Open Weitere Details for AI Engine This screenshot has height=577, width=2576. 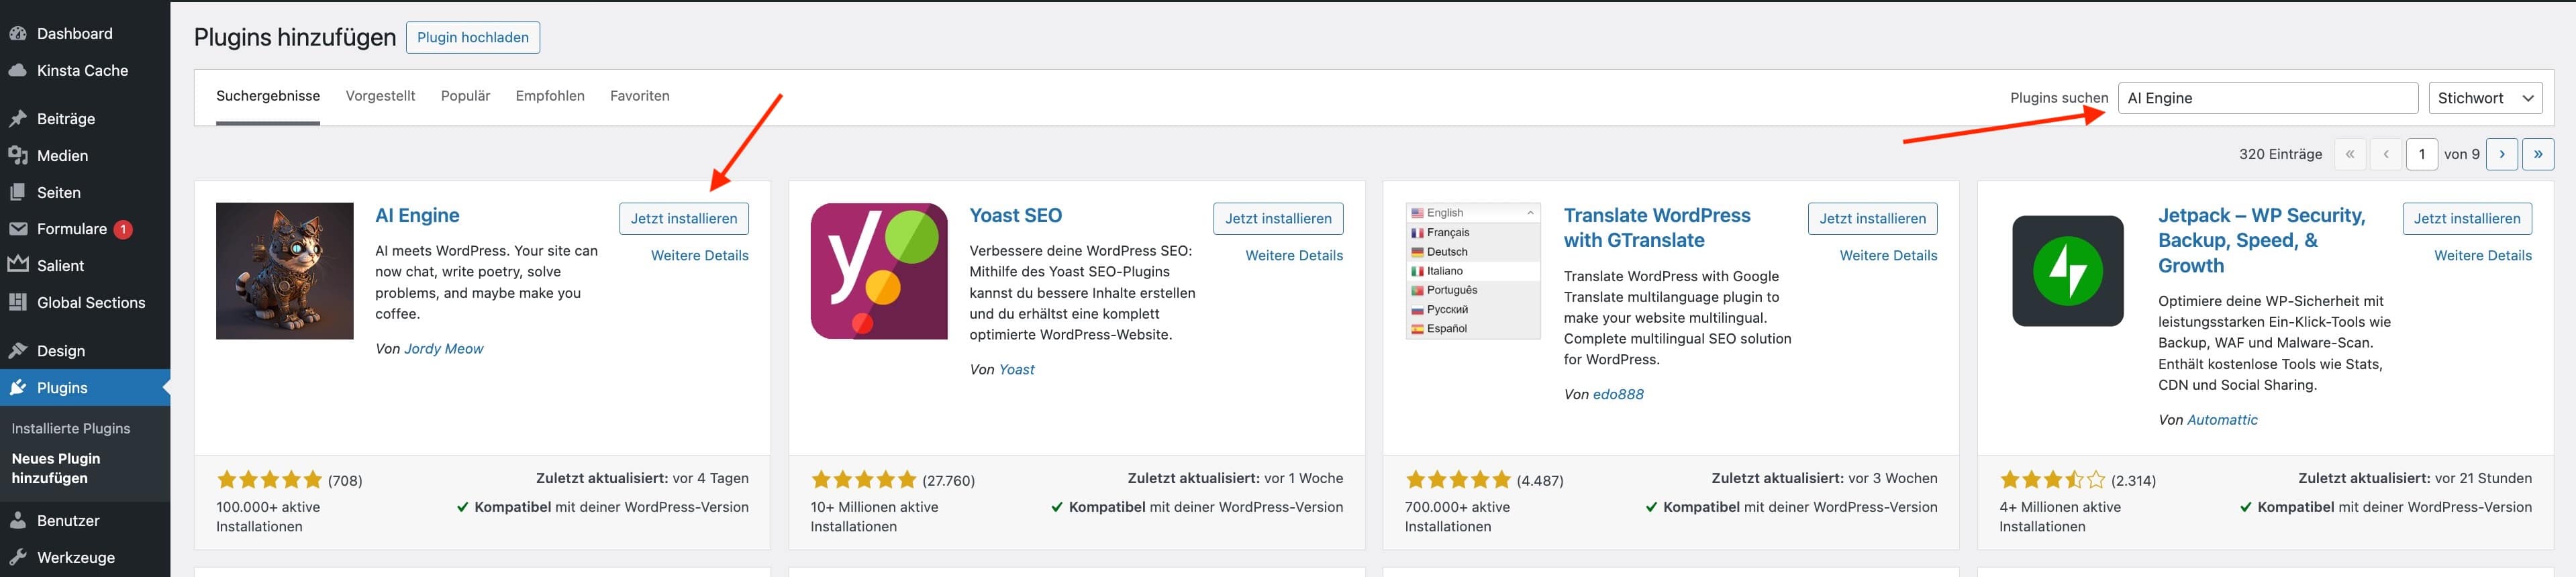point(700,255)
